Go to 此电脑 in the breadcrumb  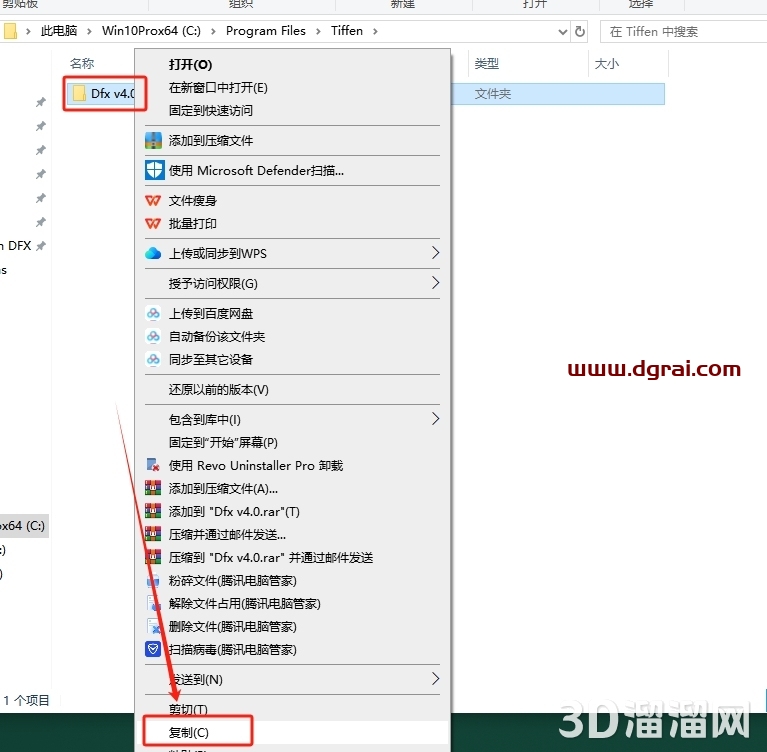pos(59,31)
